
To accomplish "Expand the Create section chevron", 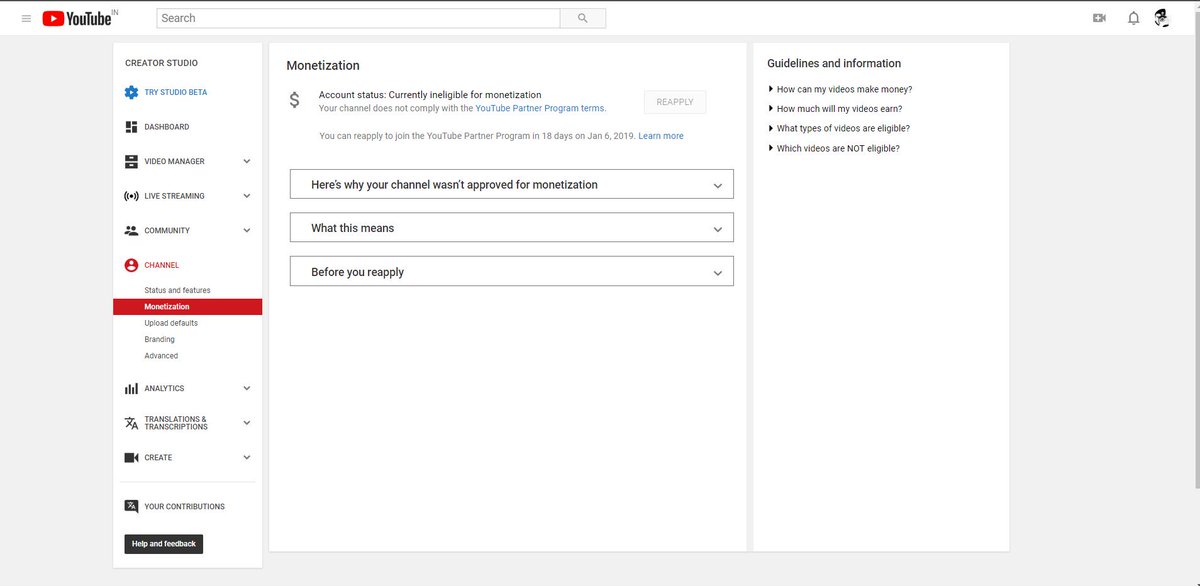I will coord(247,457).
